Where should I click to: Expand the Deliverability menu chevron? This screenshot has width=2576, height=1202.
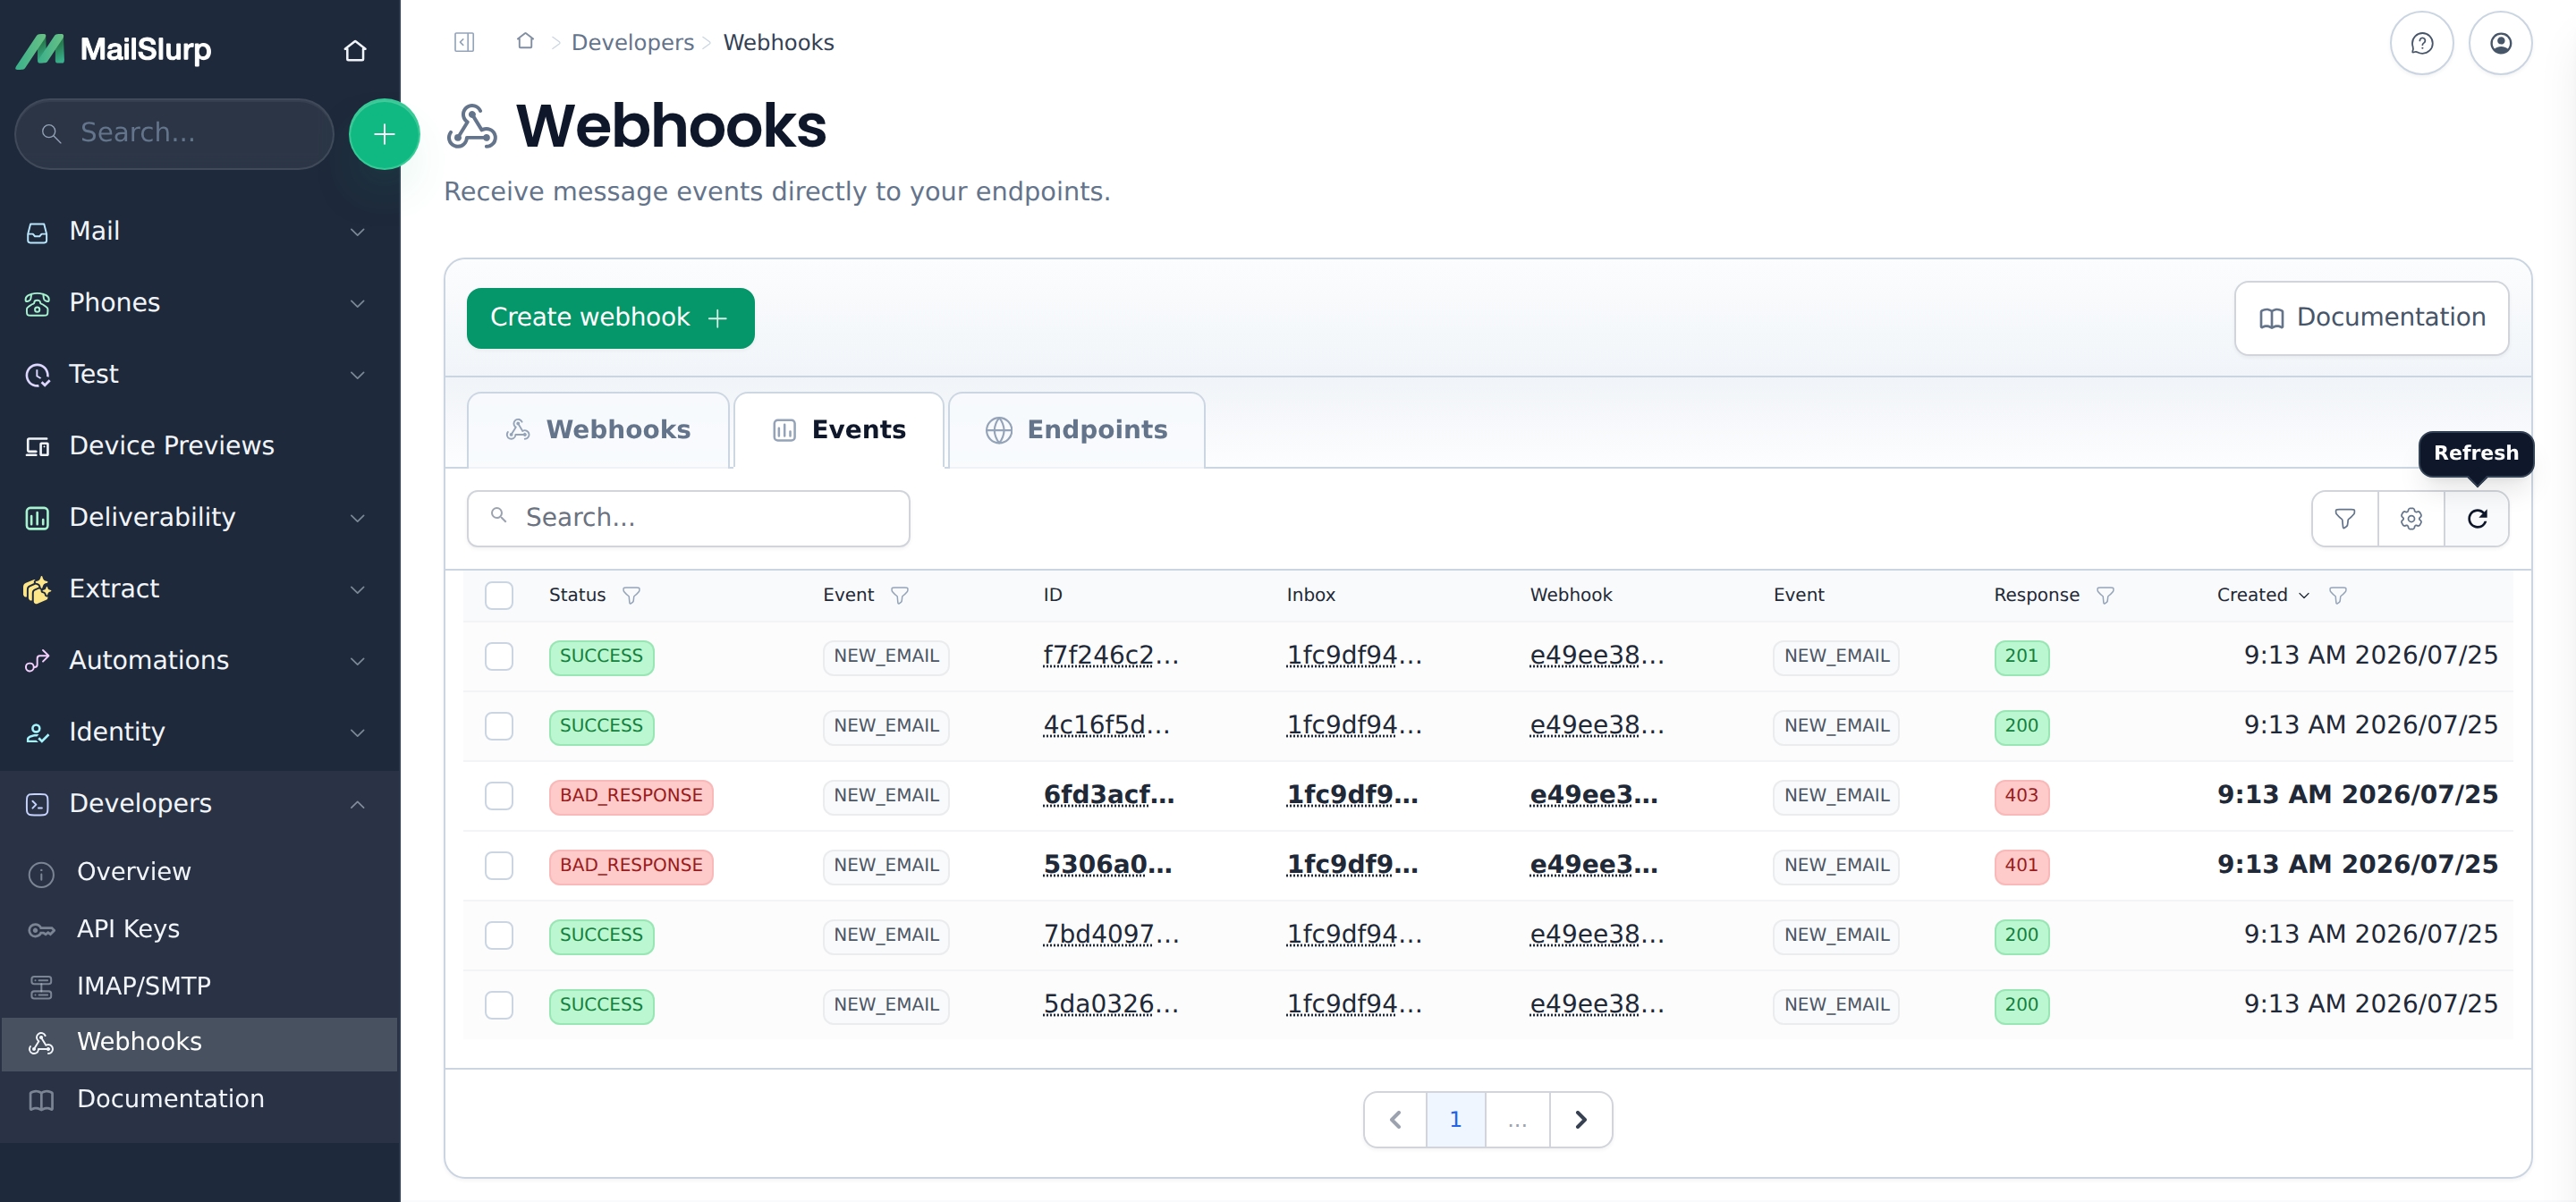click(x=357, y=518)
